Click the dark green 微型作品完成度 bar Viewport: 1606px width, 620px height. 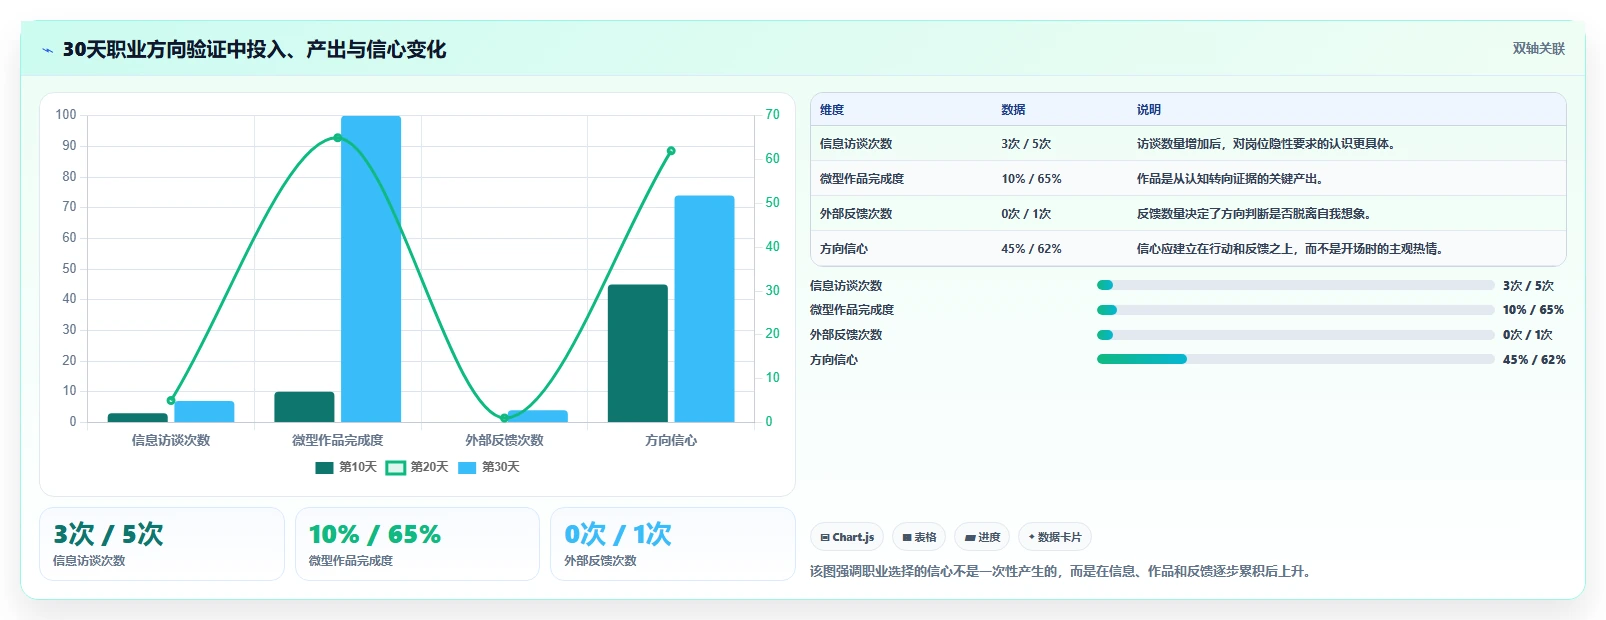click(304, 407)
